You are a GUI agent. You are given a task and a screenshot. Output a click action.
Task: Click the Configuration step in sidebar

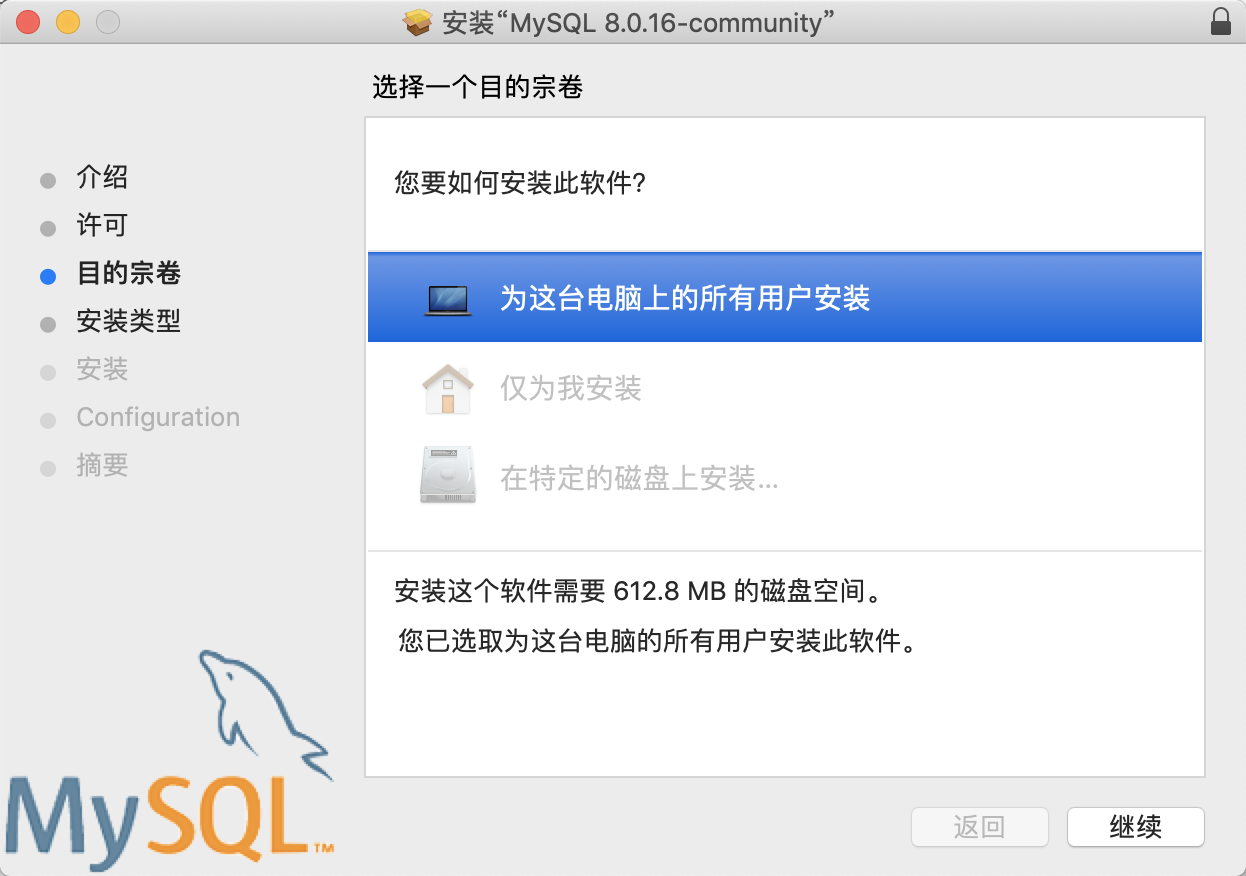pyautogui.click(x=158, y=417)
